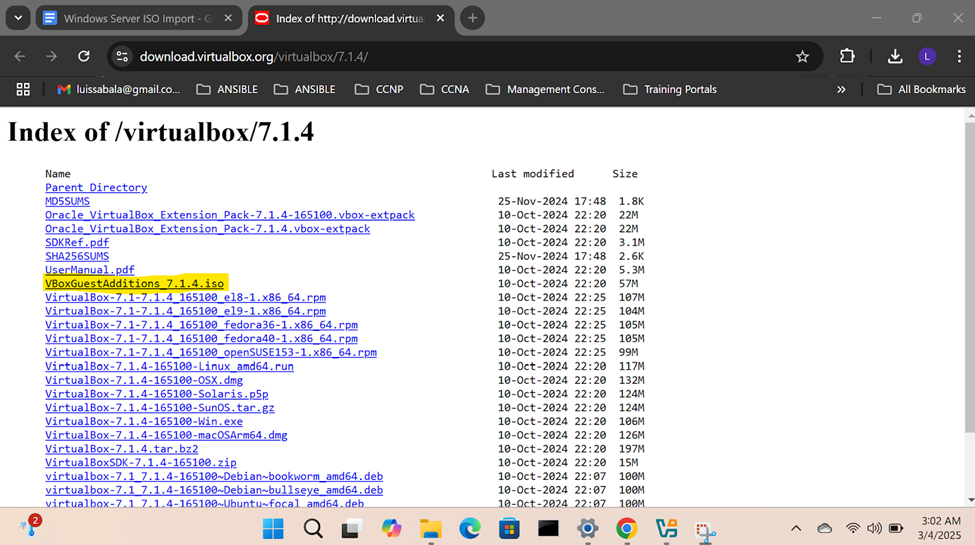The image size is (975, 545).
Task: Download the Debian bullseye amd64 deb
Action: tap(214, 489)
